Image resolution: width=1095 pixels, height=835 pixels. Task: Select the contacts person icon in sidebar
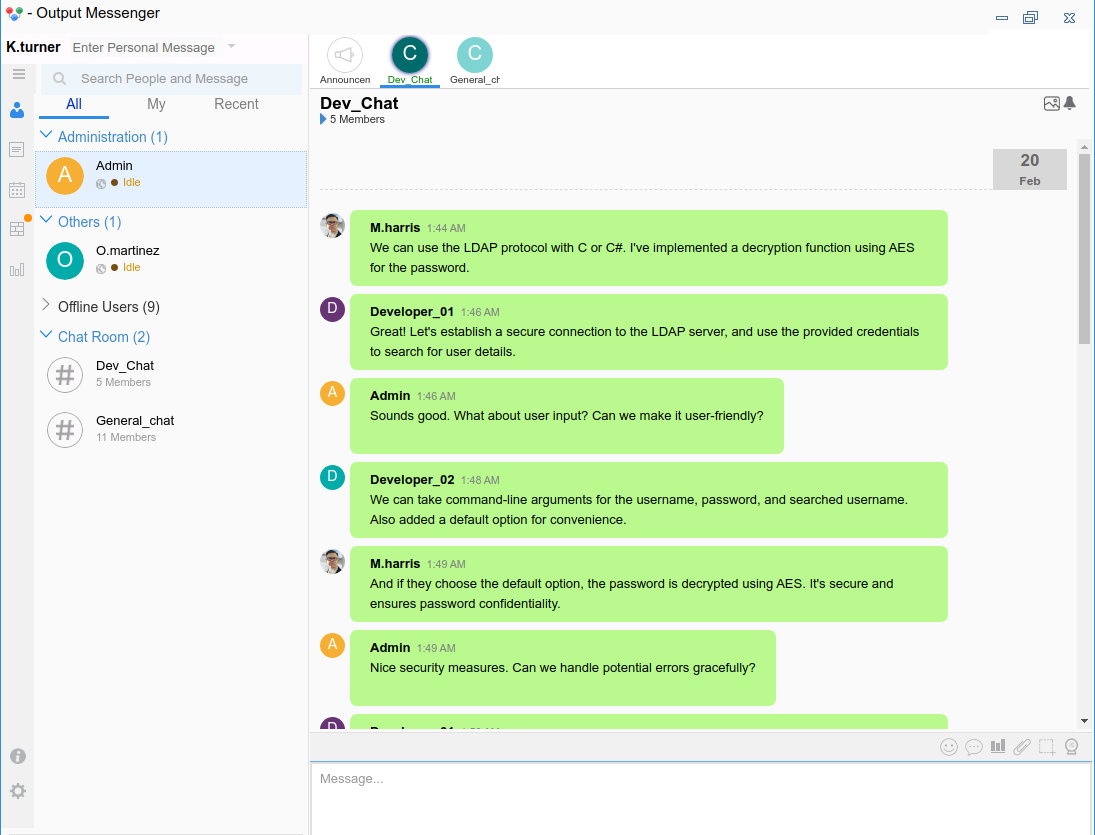point(17,110)
